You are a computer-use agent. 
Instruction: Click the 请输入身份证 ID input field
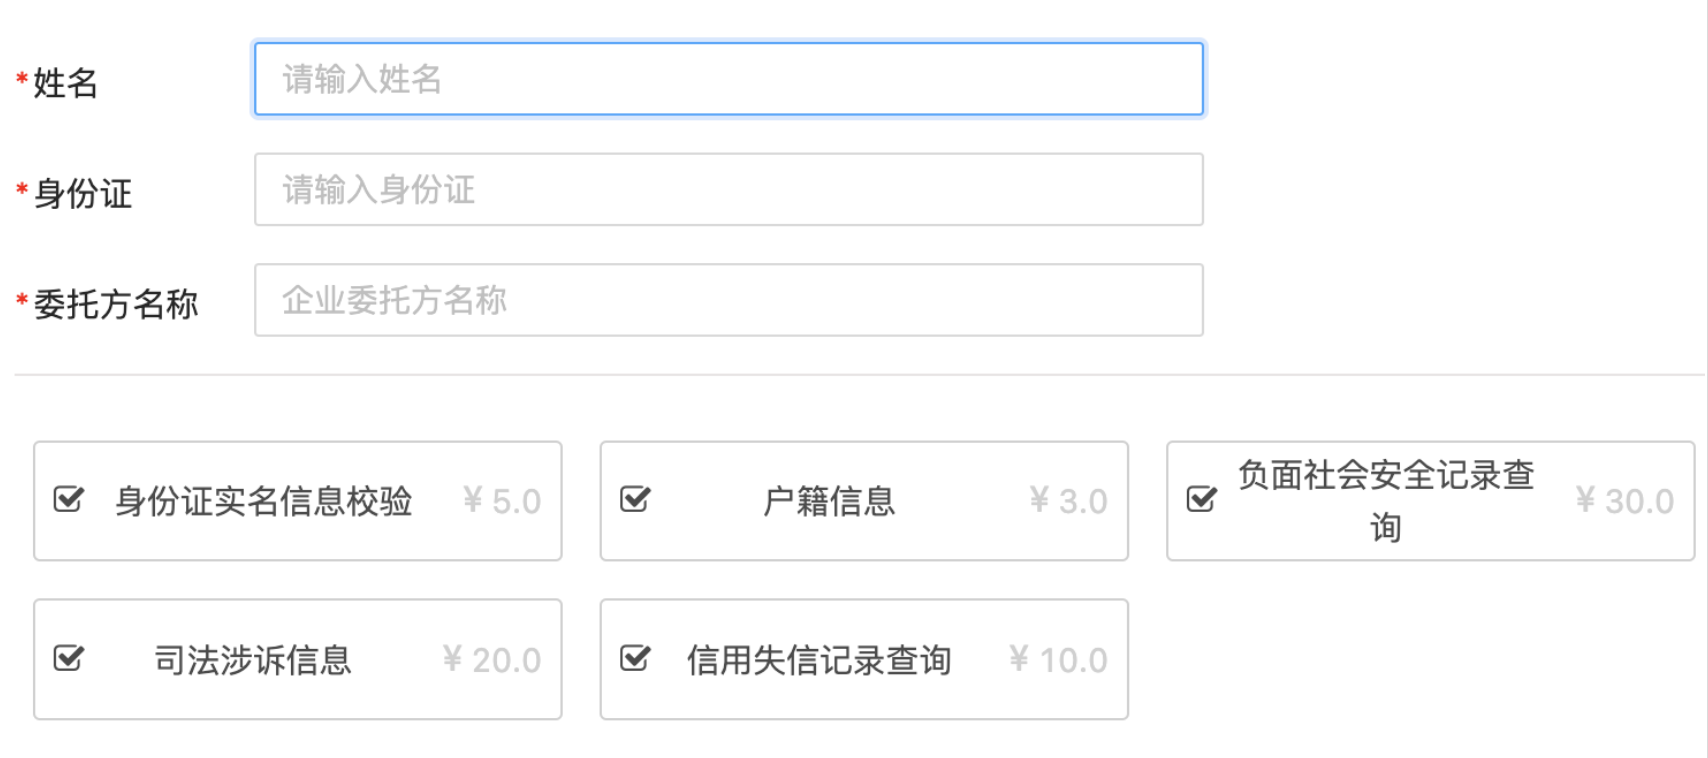(728, 189)
